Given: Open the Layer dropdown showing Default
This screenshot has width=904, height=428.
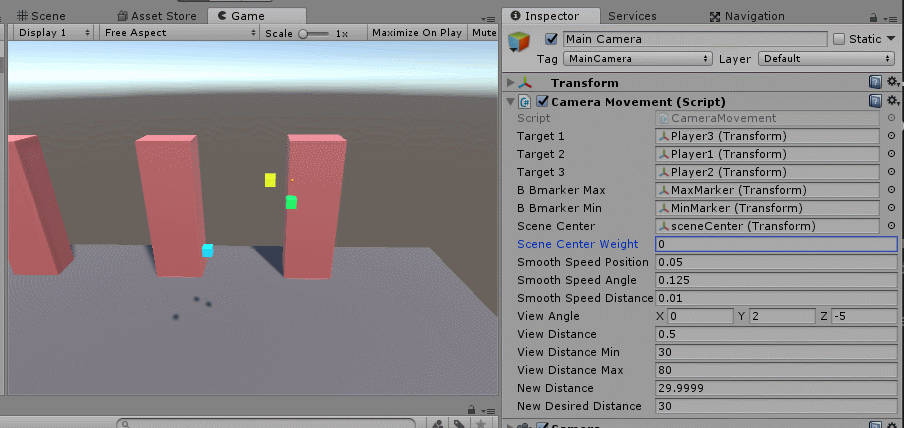Looking at the screenshot, I should [827, 59].
